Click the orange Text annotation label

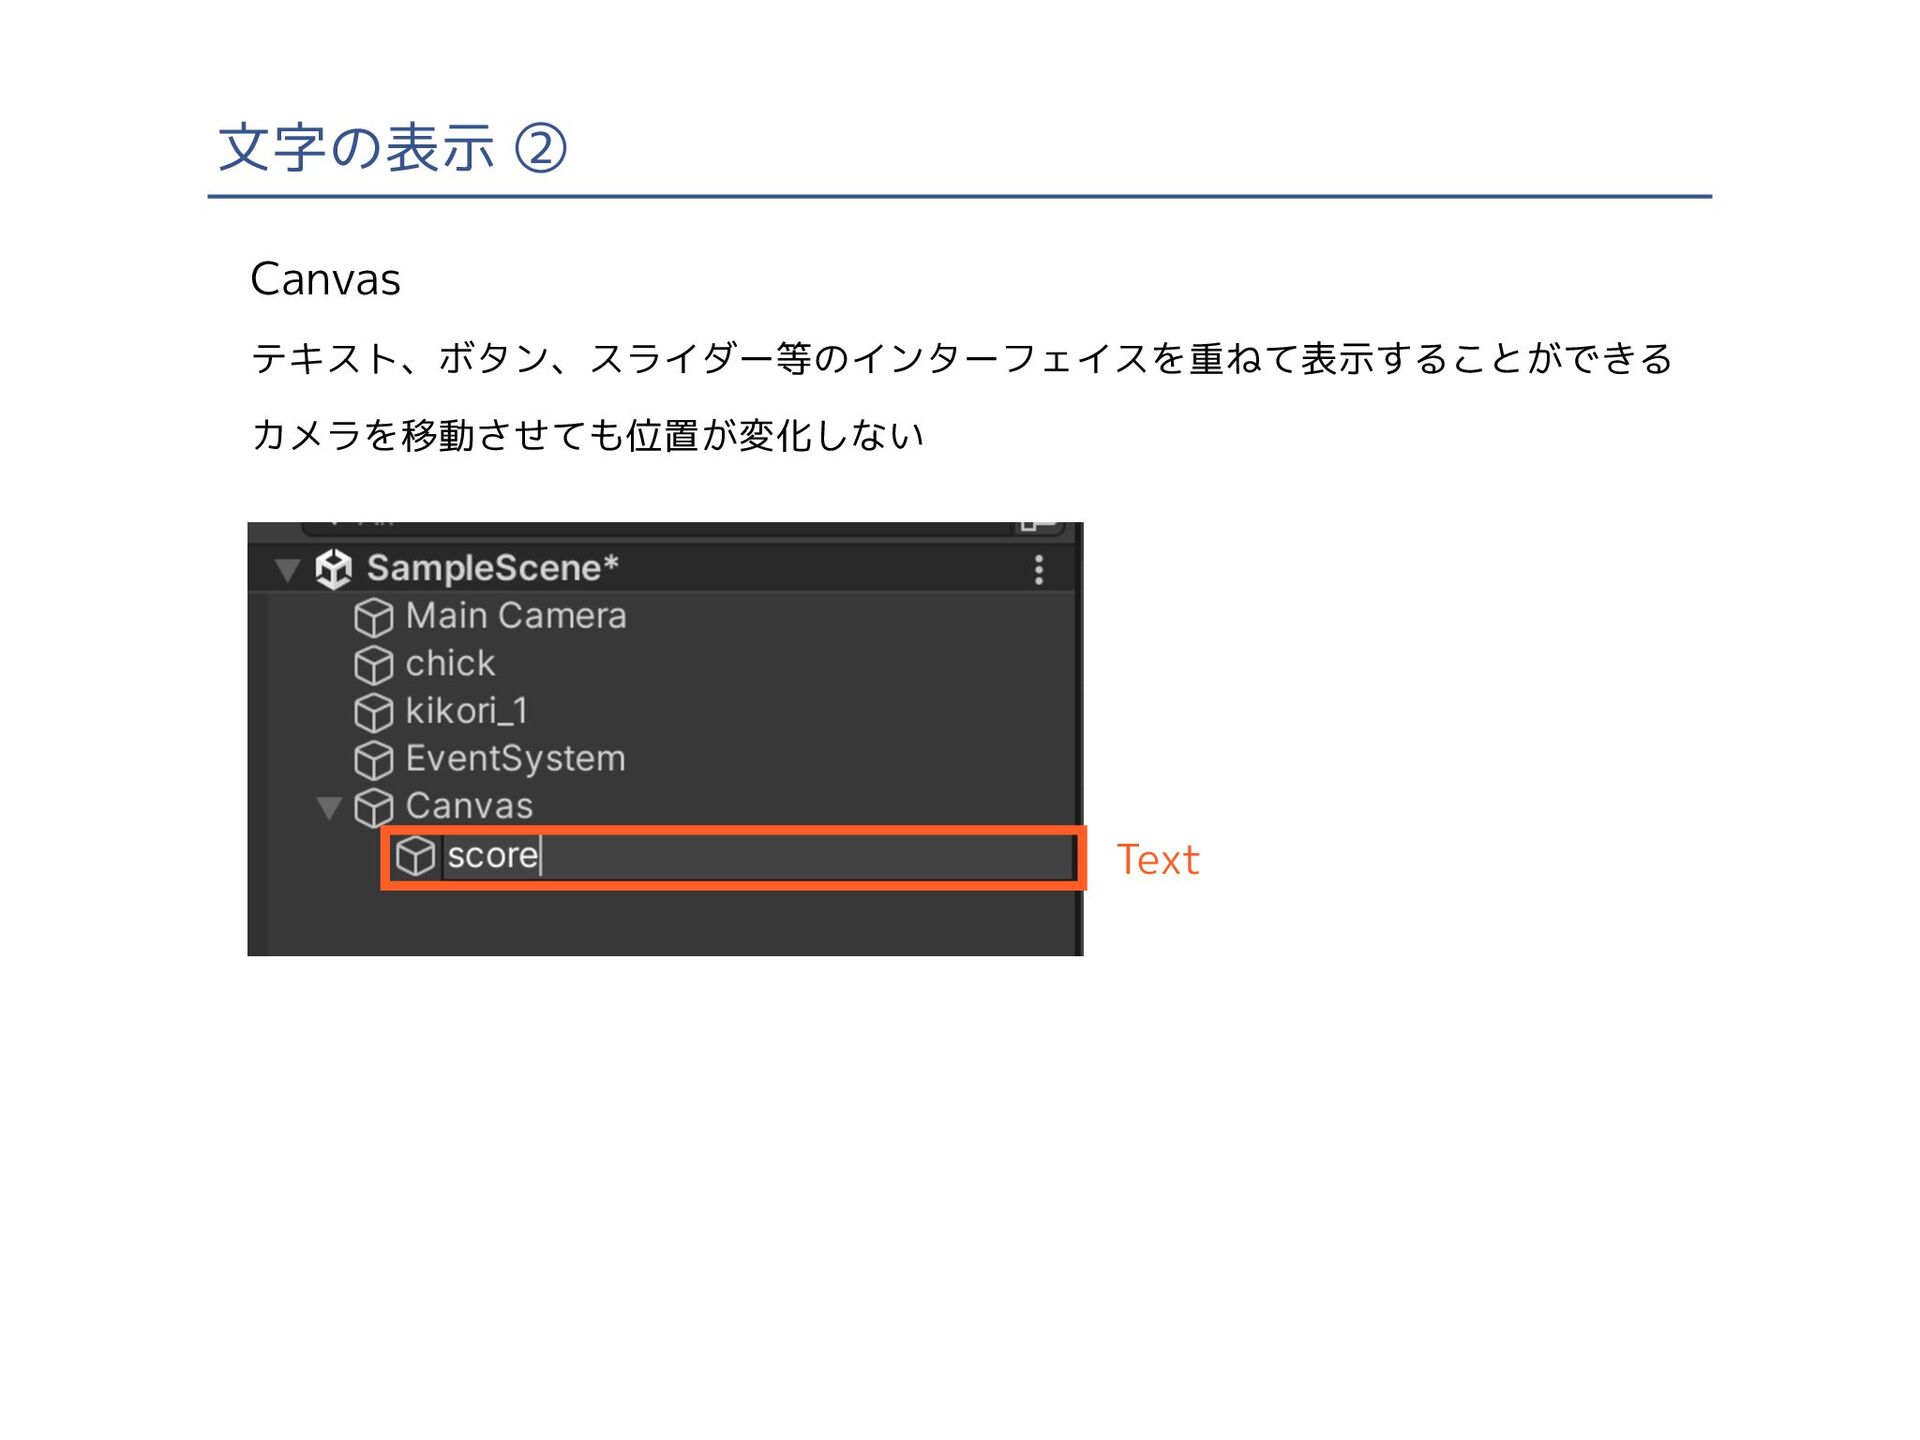coord(1157,860)
